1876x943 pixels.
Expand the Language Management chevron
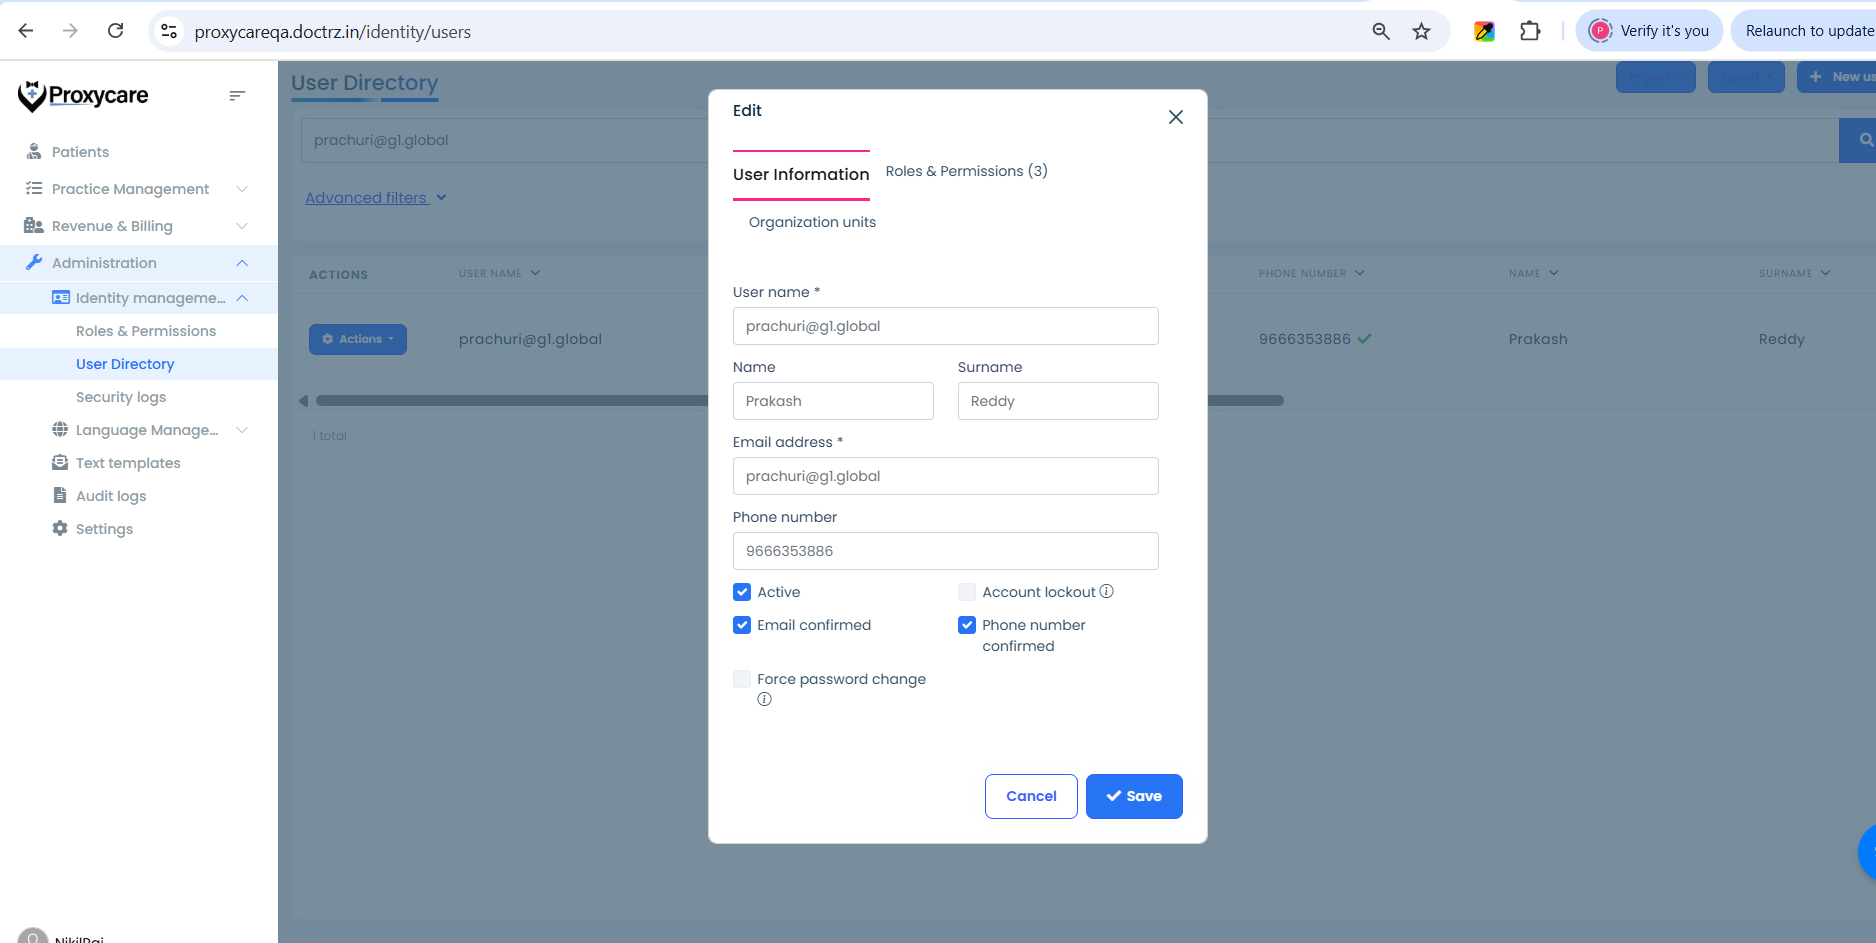click(x=242, y=430)
